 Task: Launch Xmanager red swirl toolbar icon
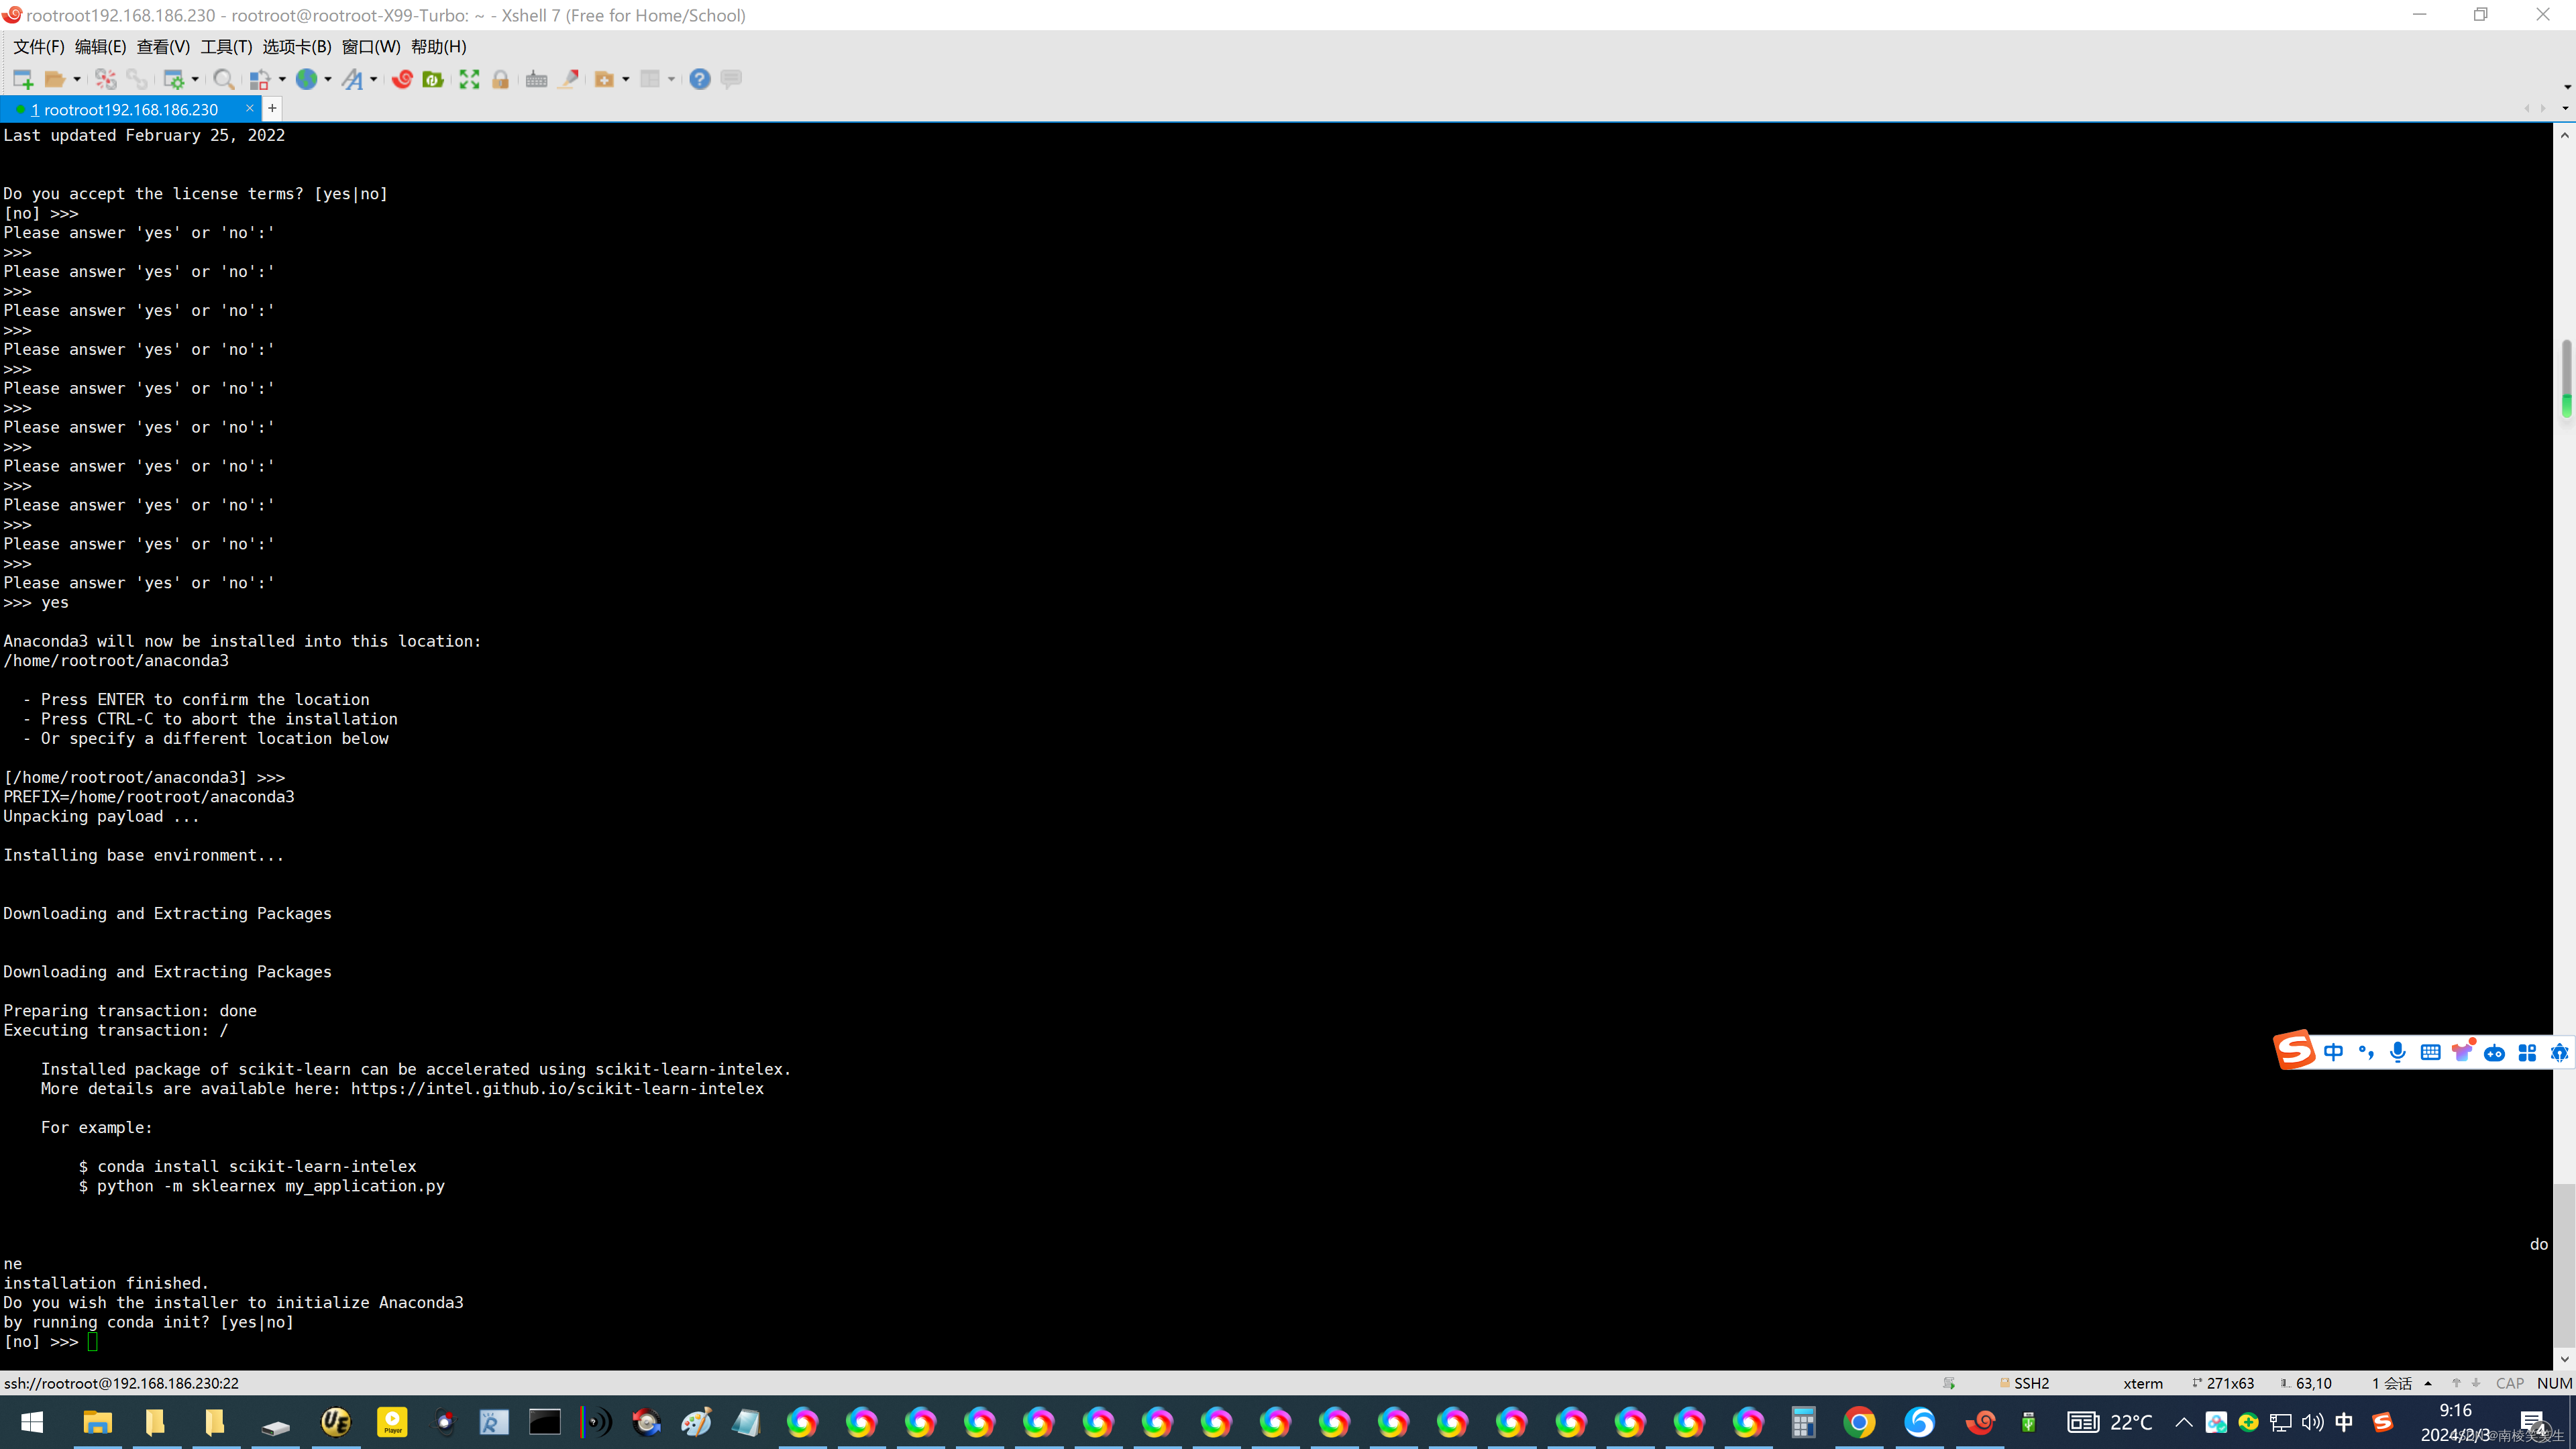point(402,79)
